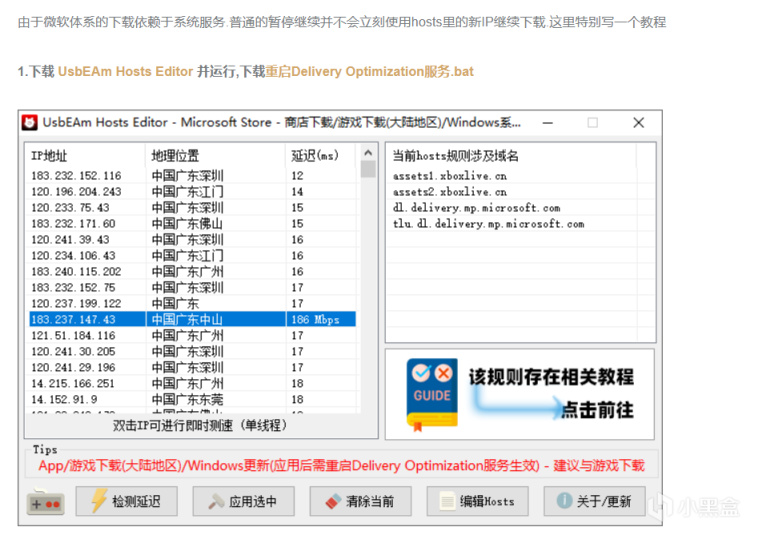Click 中国广东东莞 location cell

pyautogui.click(x=187, y=399)
